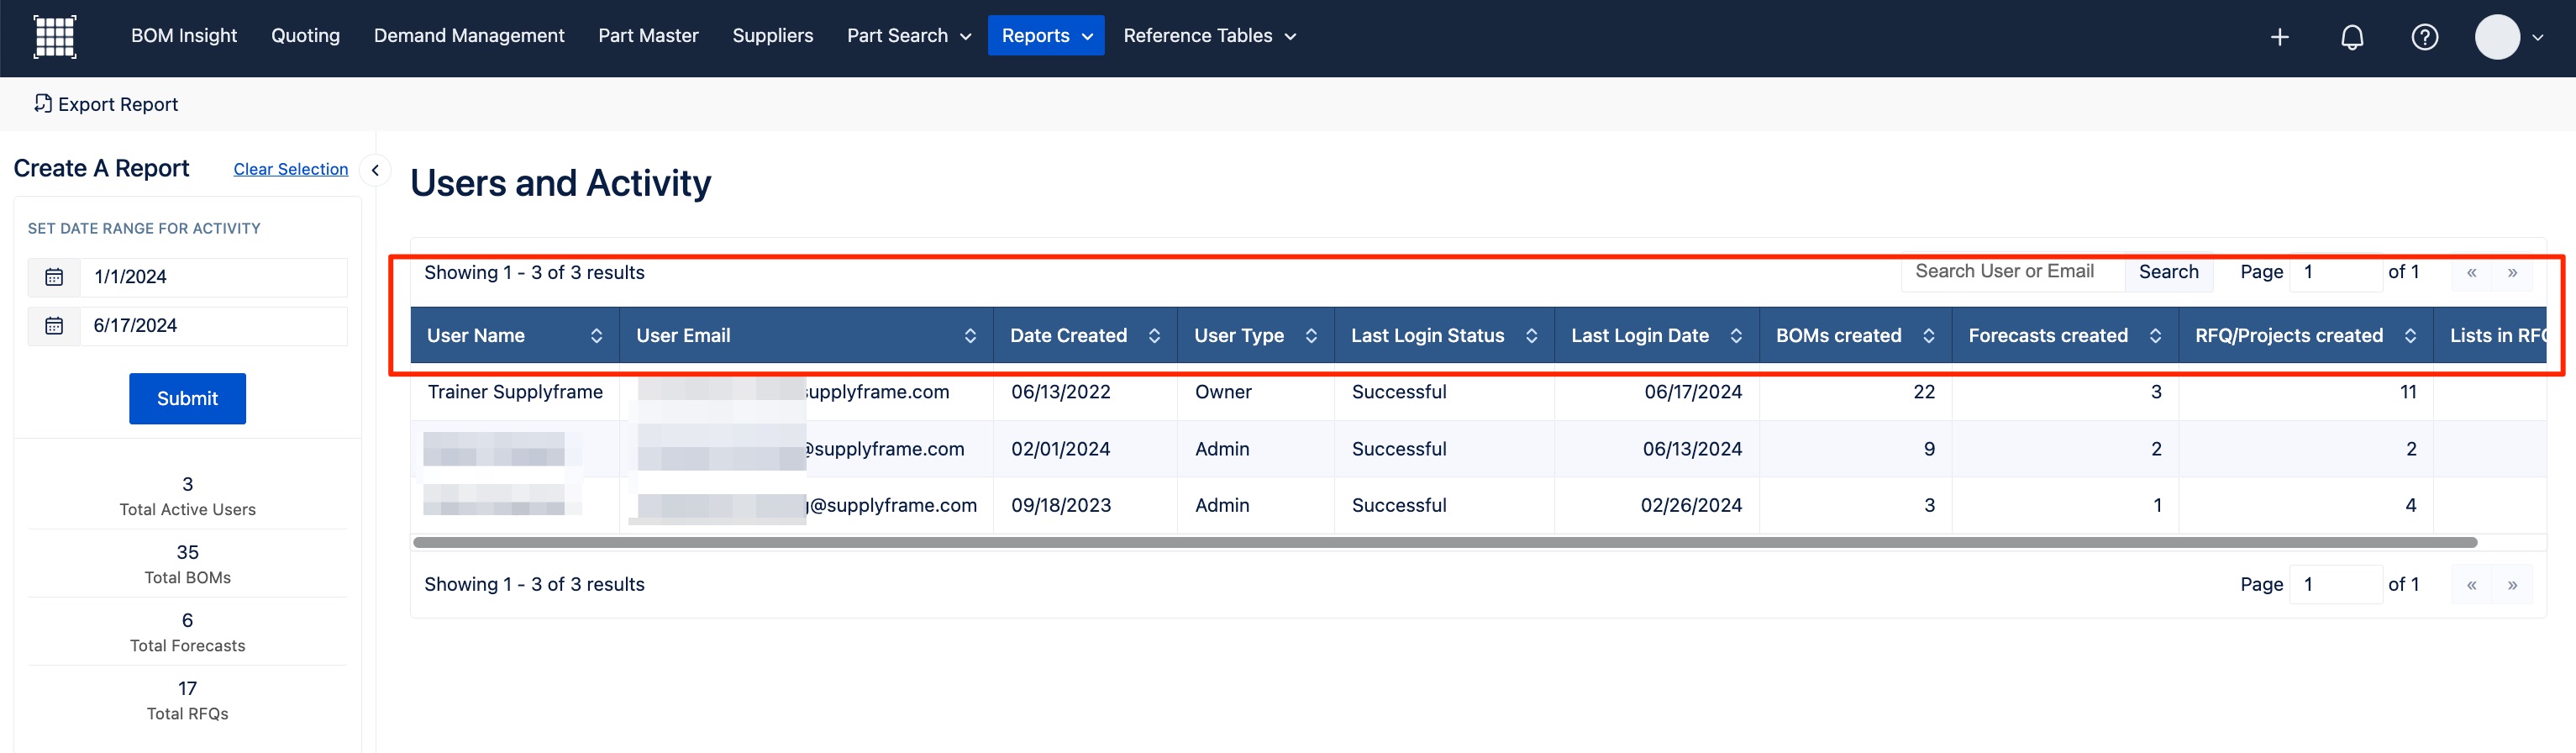Click Total Forecasts stat
The image size is (2576, 753).
[187, 633]
